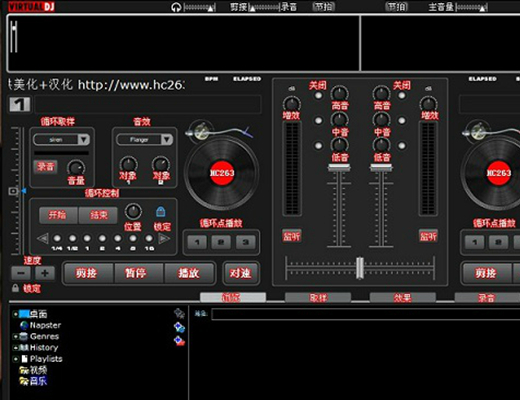Toggle the 4 beat loop button

click(118, 238)
